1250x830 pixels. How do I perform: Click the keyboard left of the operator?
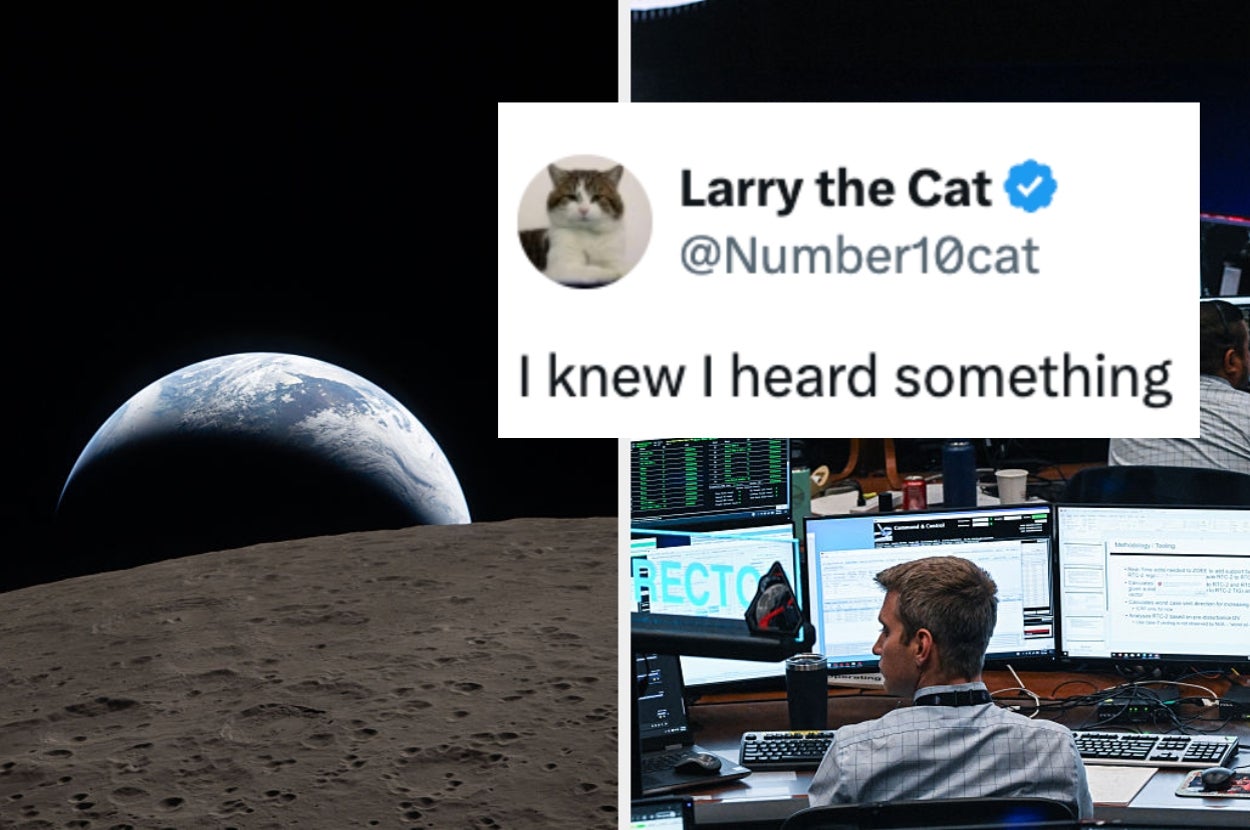tap(788, 749)
